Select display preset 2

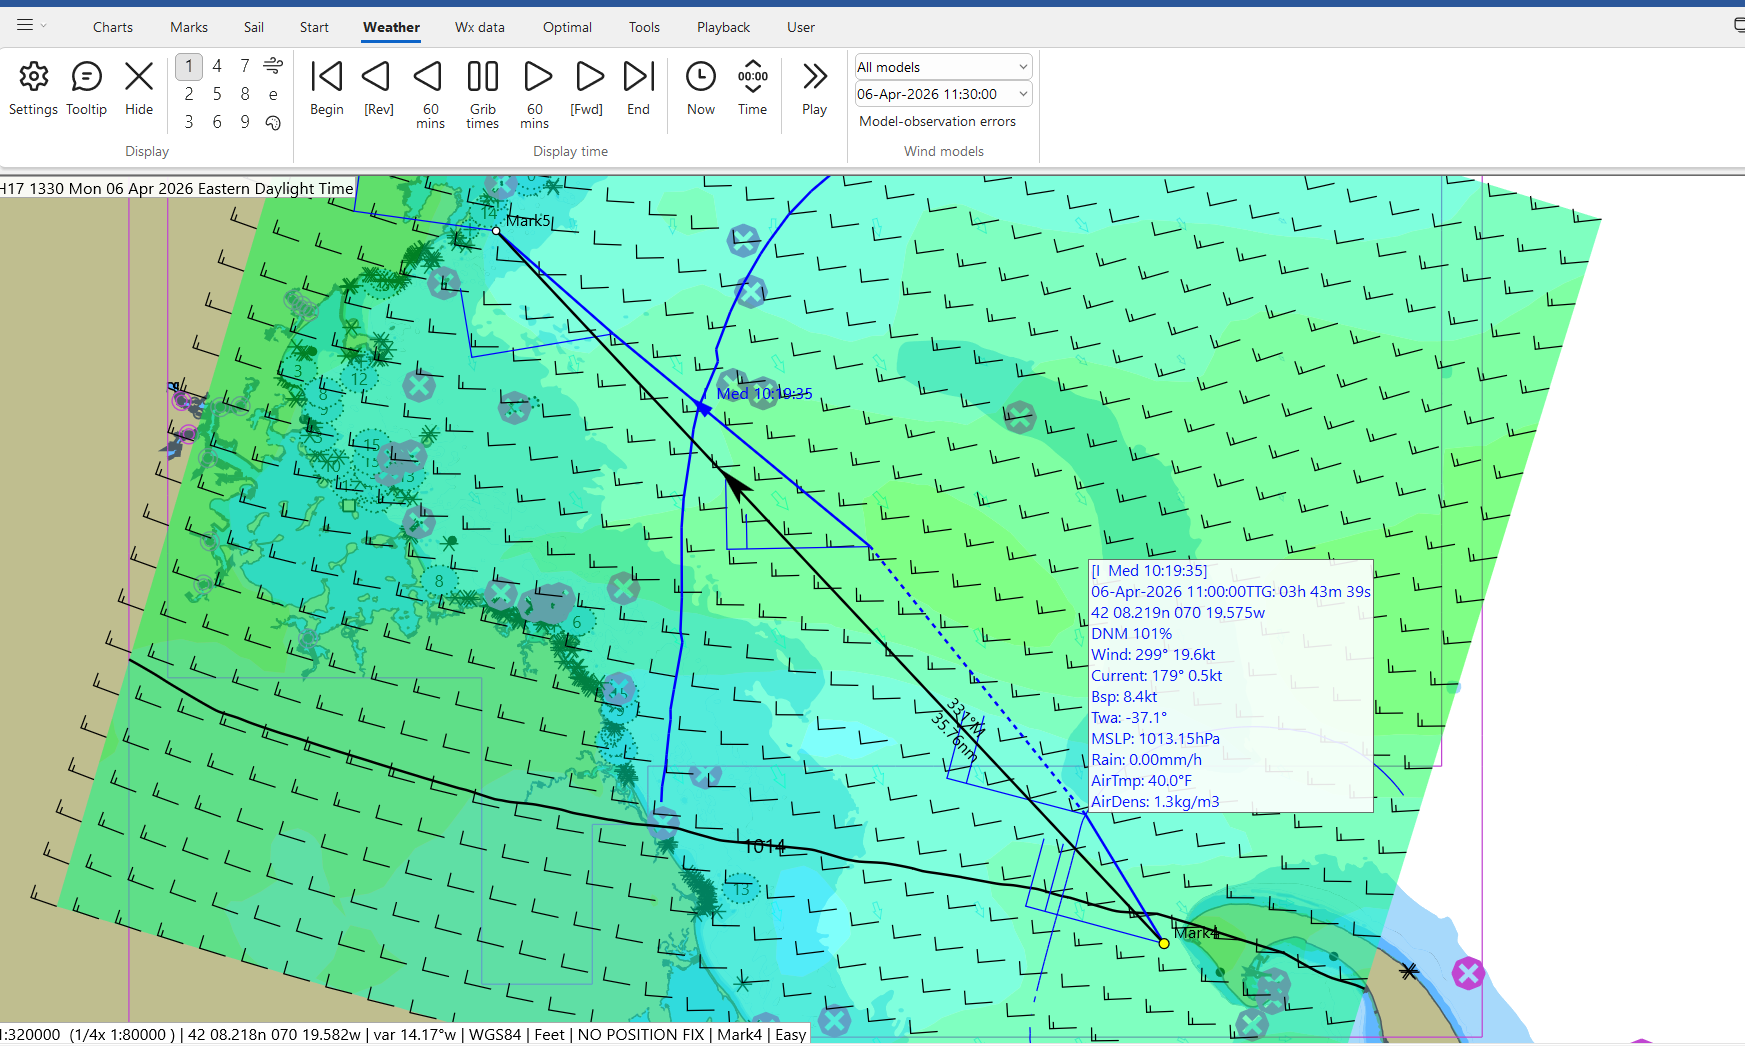point(189,94)
